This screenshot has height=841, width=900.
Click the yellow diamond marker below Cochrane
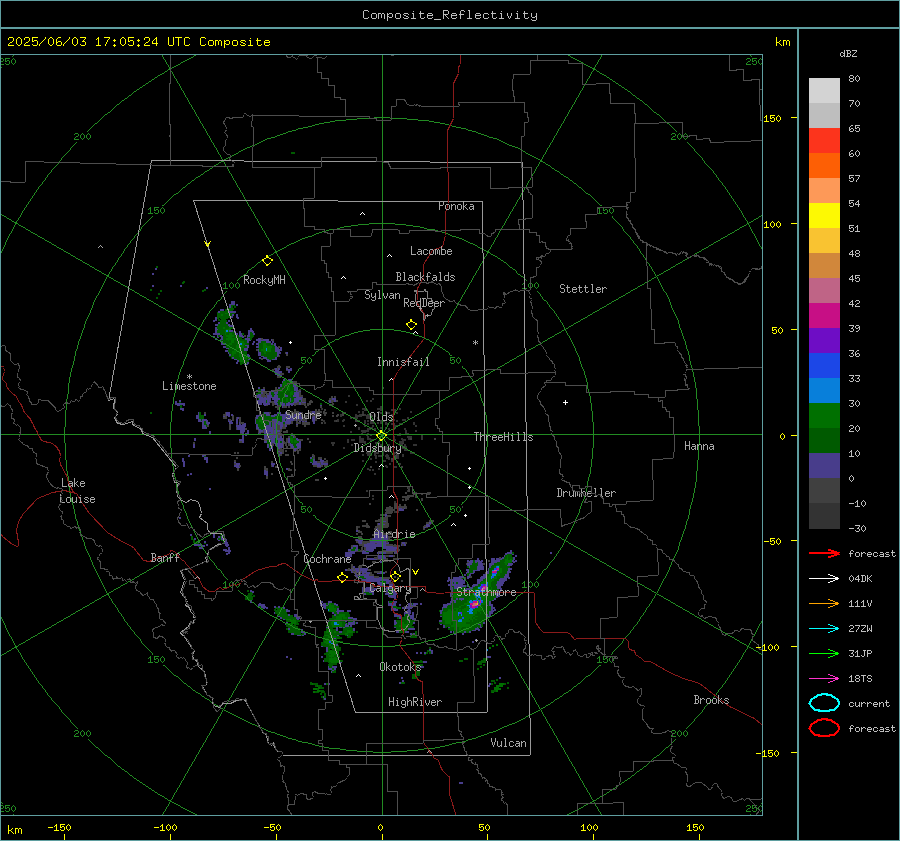(x=342, y=578)
